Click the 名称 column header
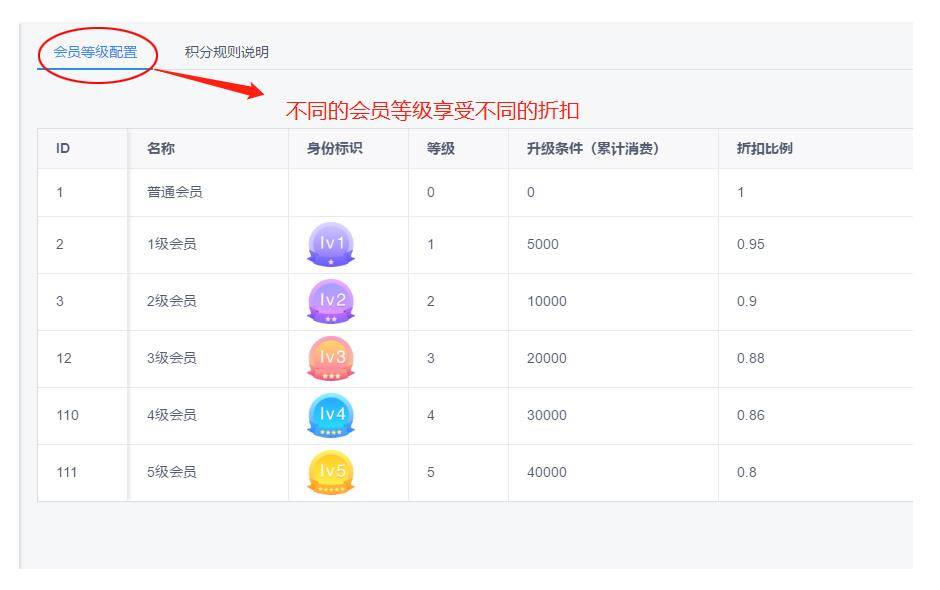 pyautogui.click(x=161, y=148)
